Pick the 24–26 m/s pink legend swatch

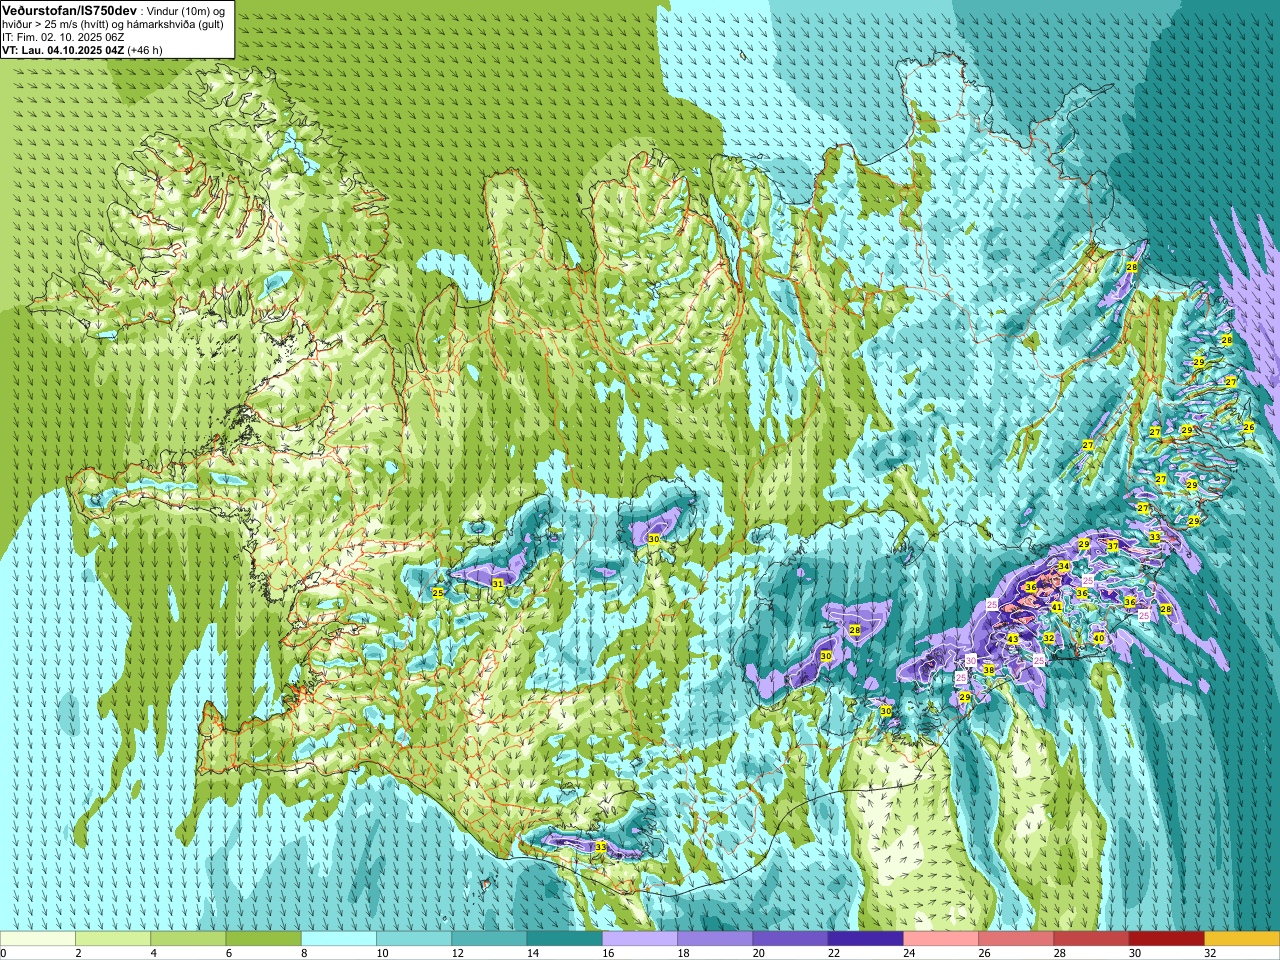(x=941, y=939)
